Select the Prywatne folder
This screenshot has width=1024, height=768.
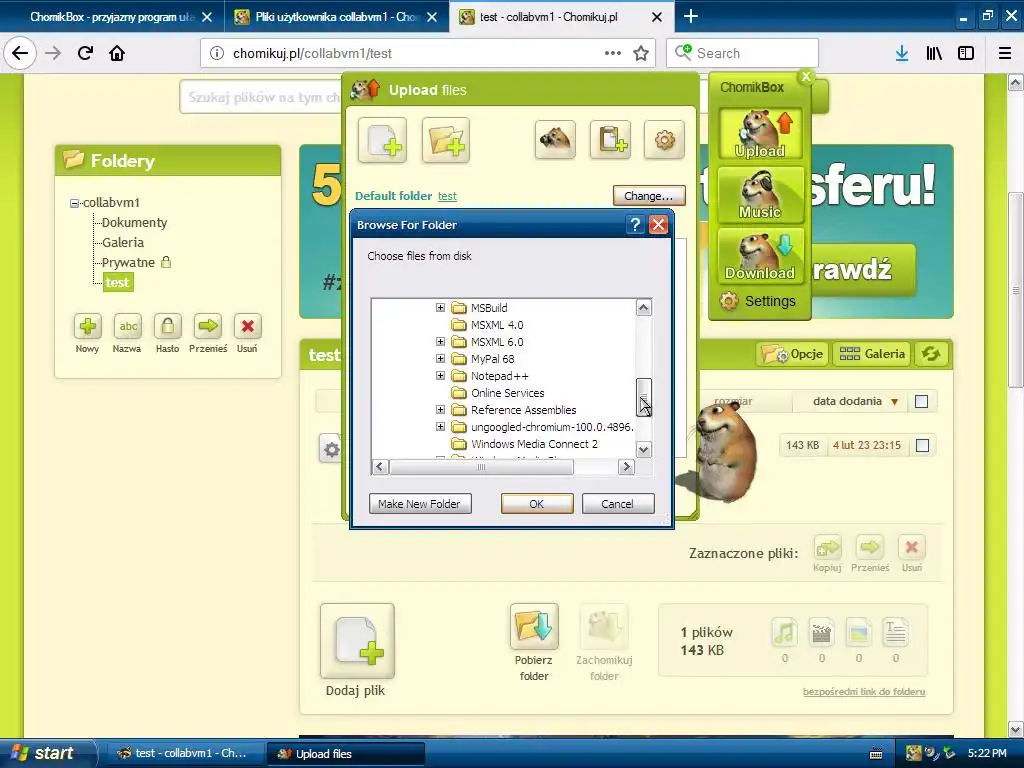tap(128, 263)
